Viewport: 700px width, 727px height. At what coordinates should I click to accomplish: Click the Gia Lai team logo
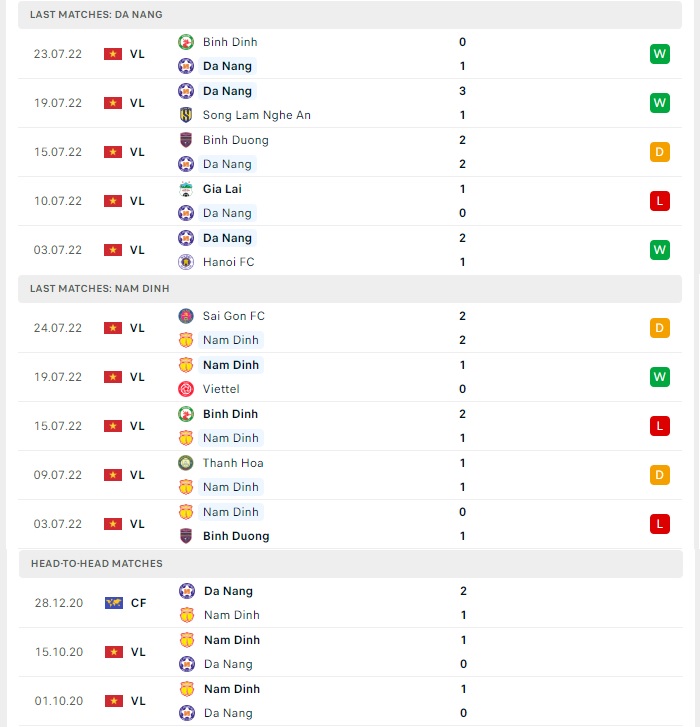coord(186,189)
